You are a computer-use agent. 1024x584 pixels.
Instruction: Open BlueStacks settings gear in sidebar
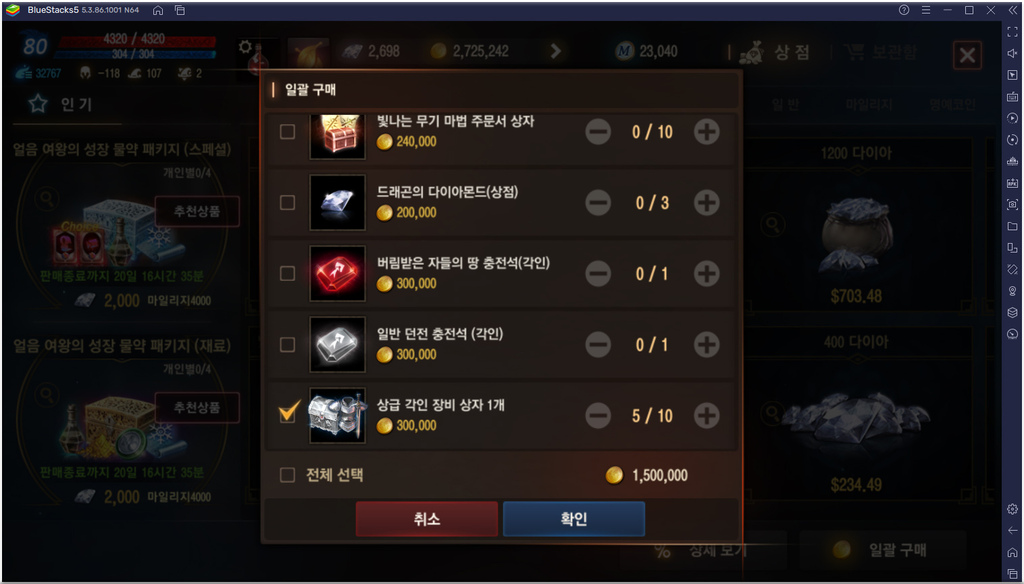click(1012, 508)
